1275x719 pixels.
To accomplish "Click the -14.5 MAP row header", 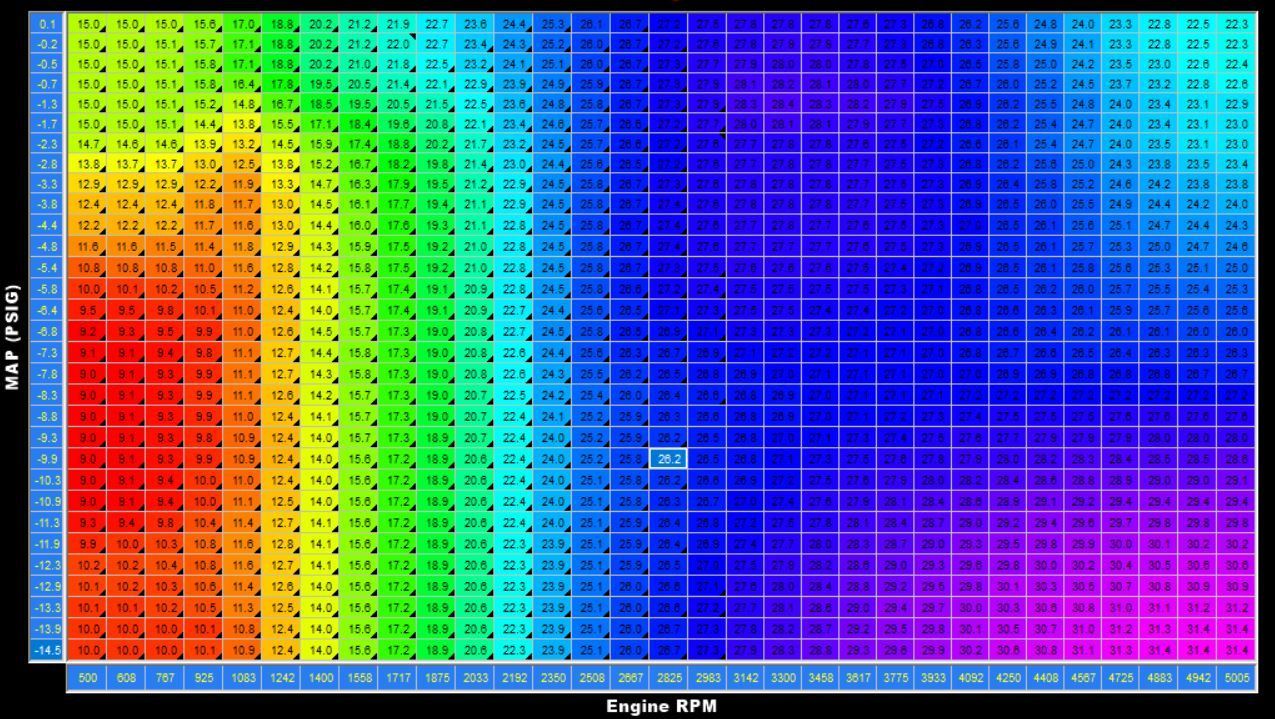I will click(x=47, y=650).
